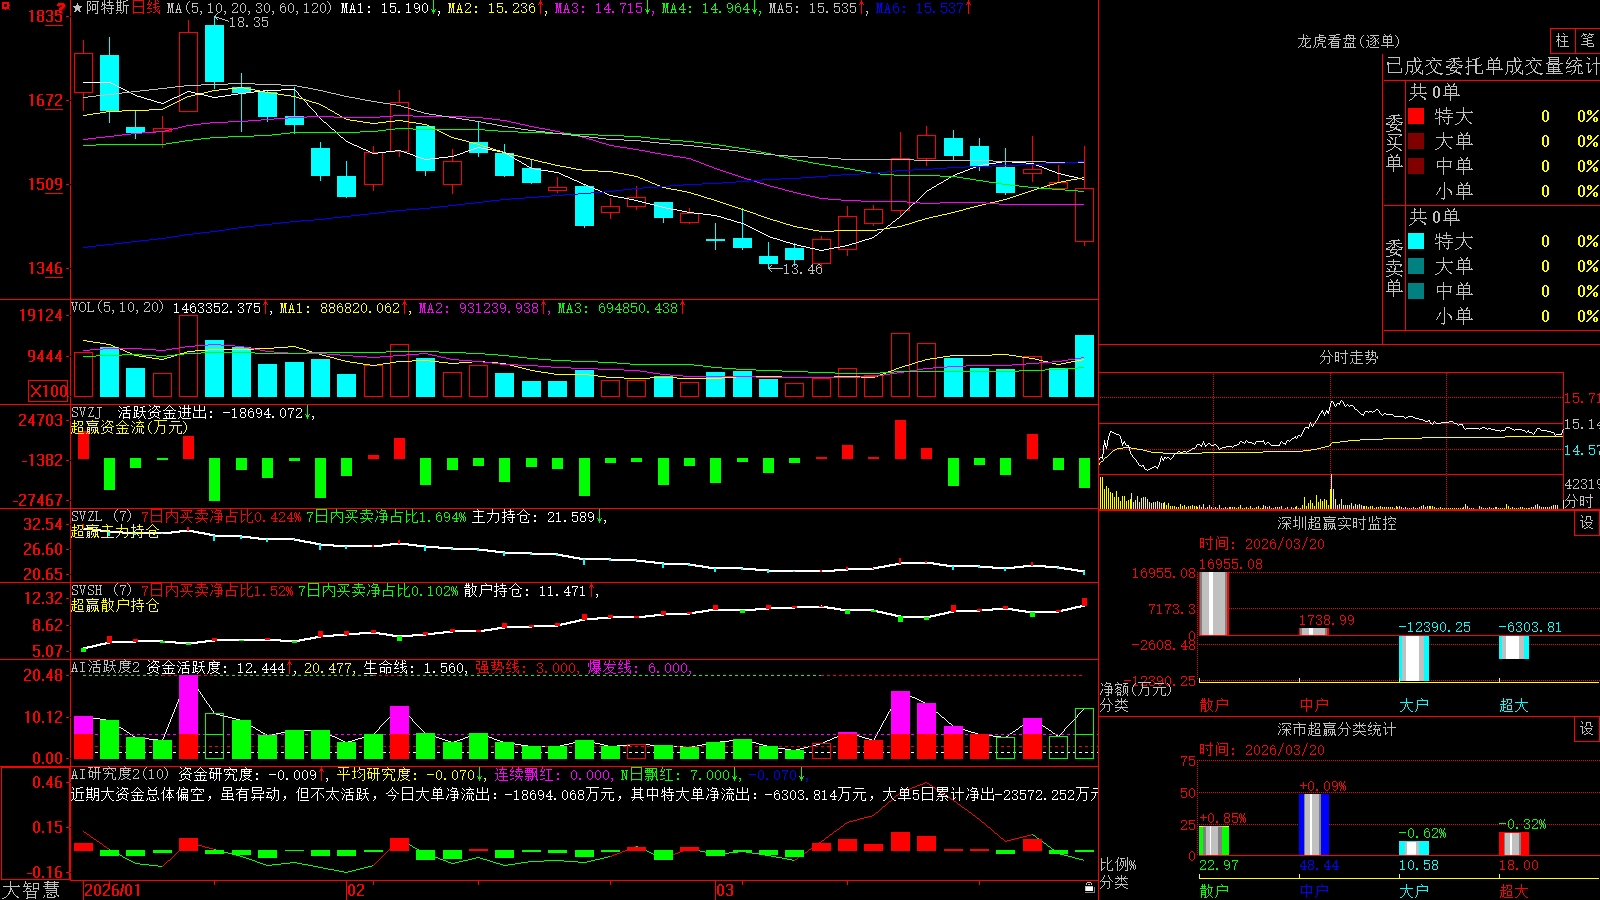This screenshot has width=1600, height=900.
Task: Click the 18.35 high price annotation
Action: coord(248,22)
